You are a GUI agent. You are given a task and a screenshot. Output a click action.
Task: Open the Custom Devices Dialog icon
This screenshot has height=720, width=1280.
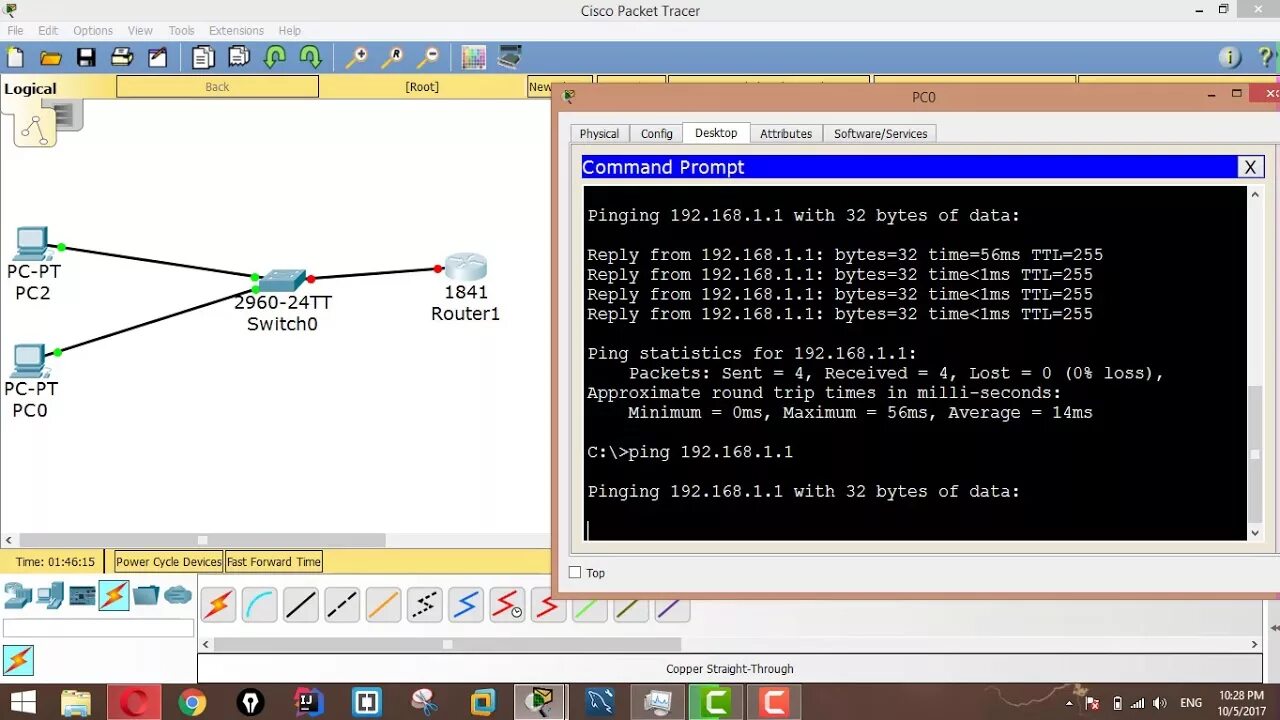(x=510, y=57)
